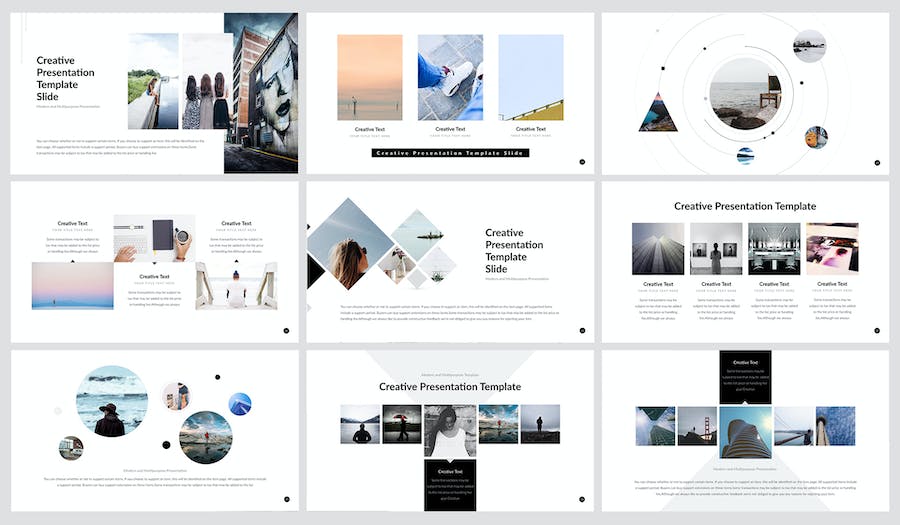Click 'Creative Presentation Template' title above five-photo strip
This screenshot has height=525, width=900.
450,387
